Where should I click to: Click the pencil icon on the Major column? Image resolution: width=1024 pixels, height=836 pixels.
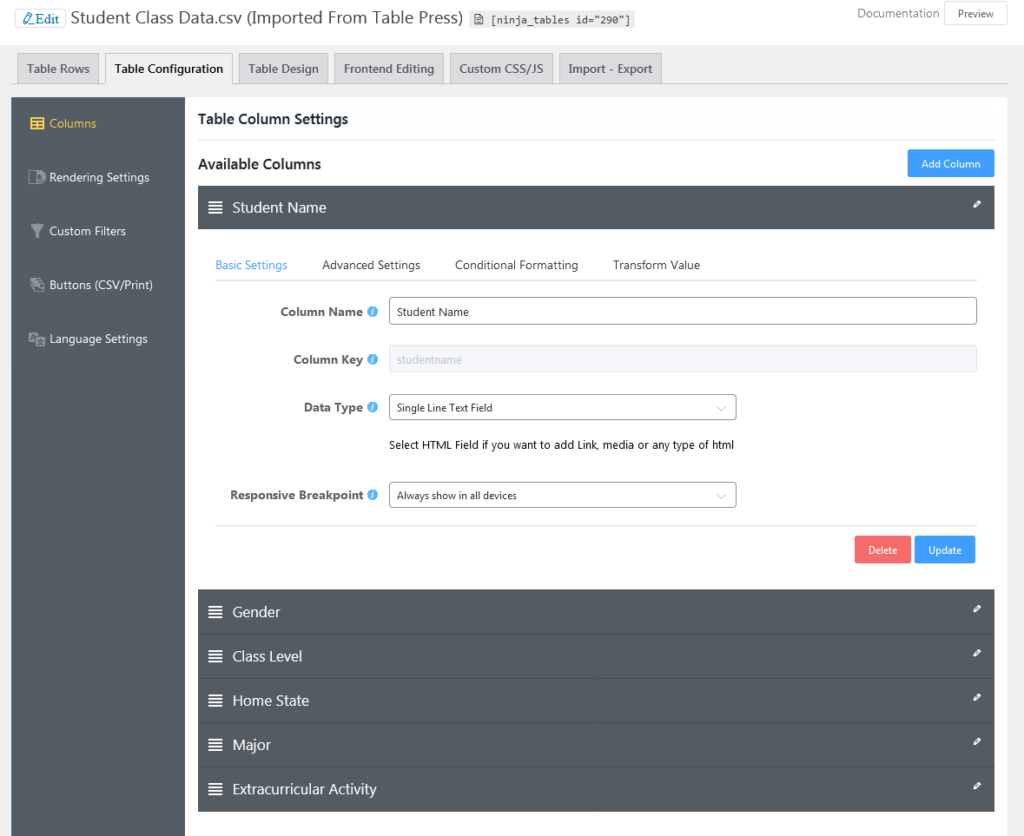(x=977, y=742)
